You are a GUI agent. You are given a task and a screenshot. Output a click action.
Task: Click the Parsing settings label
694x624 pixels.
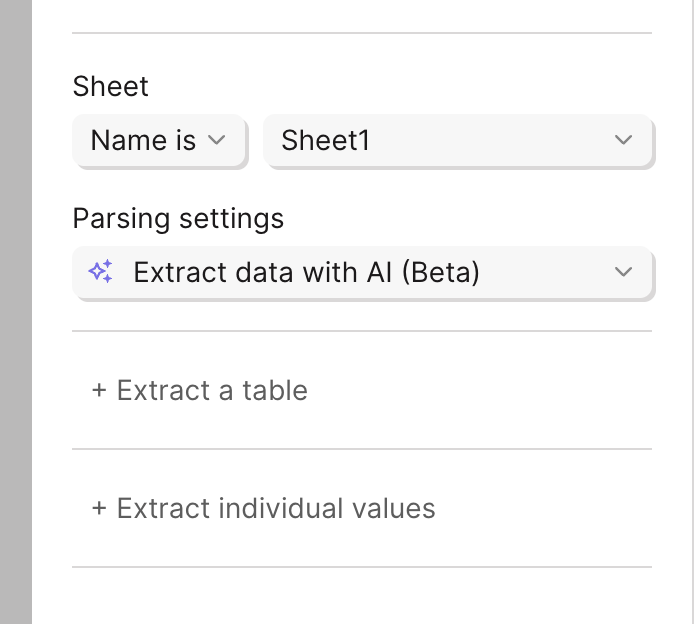(x=178, y=218)
